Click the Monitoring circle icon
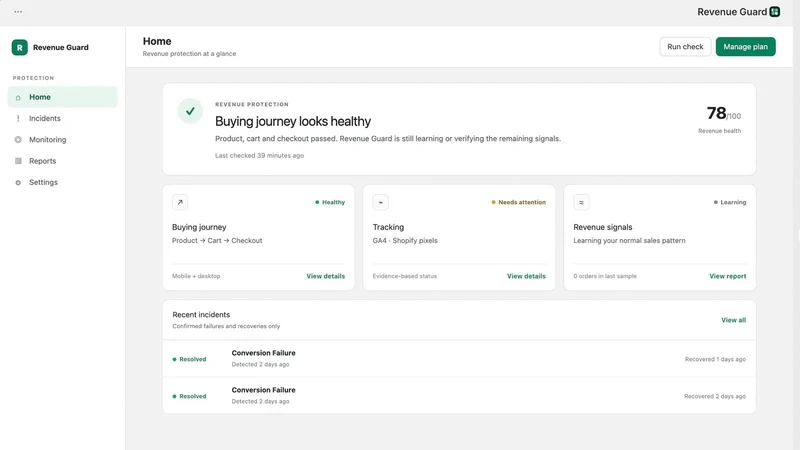800x450 pixels. click(x=18, y=140)
